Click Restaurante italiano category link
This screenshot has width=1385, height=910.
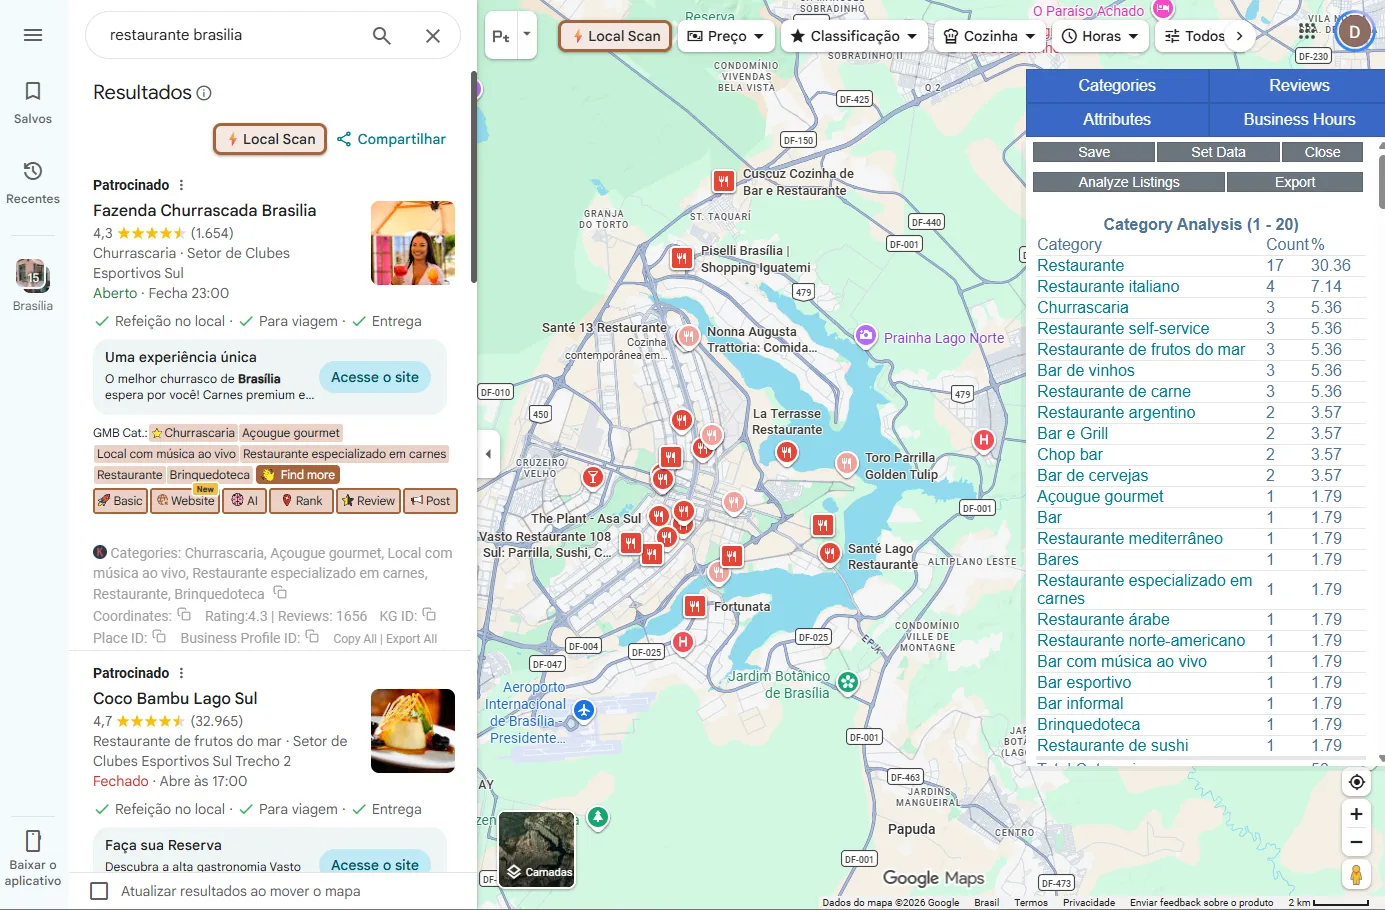coord(1108,287)
